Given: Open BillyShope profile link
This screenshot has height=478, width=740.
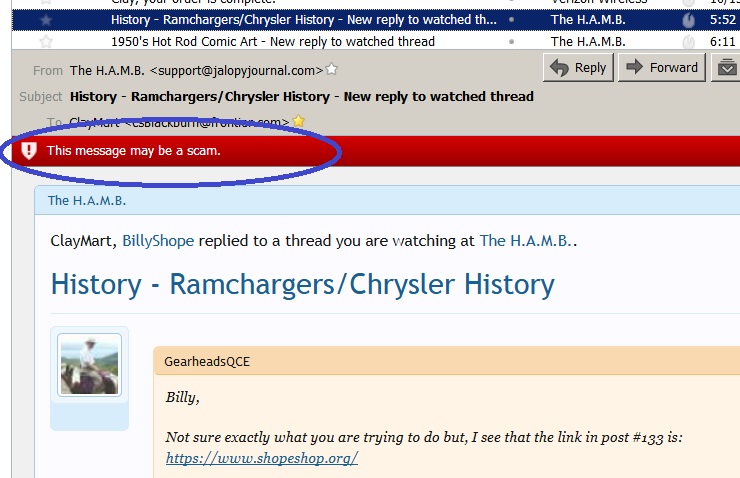Looking at the screenshot, I should click(x=158, y=241).
